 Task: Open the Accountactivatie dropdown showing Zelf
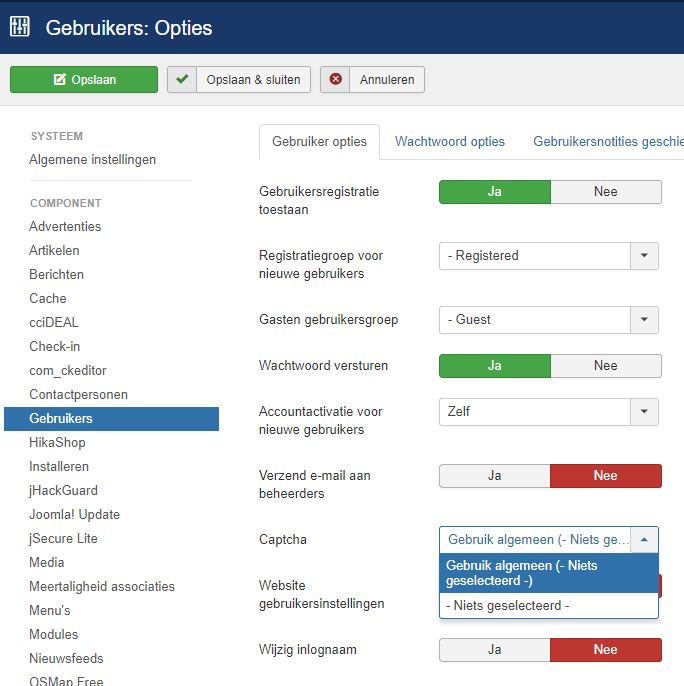pos(645,412)
